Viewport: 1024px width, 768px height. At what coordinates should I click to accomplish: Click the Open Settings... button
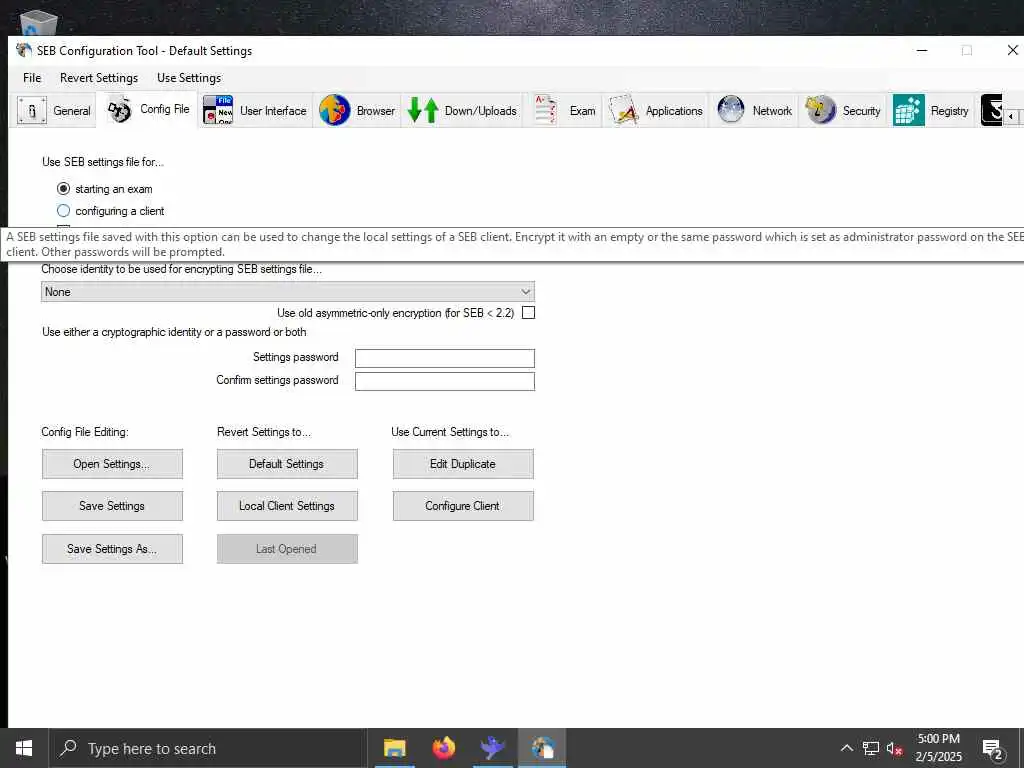pyautogui.click(x=112, y=464)
